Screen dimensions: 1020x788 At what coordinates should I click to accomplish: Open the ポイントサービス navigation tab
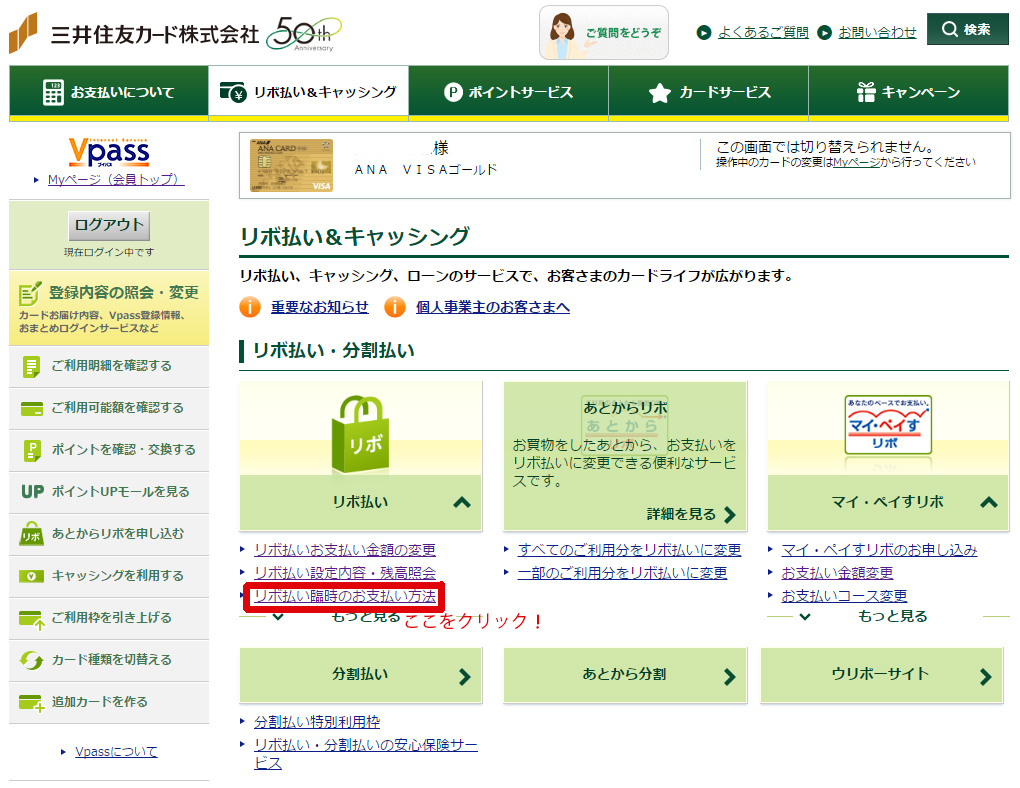(x=508, y=92)
